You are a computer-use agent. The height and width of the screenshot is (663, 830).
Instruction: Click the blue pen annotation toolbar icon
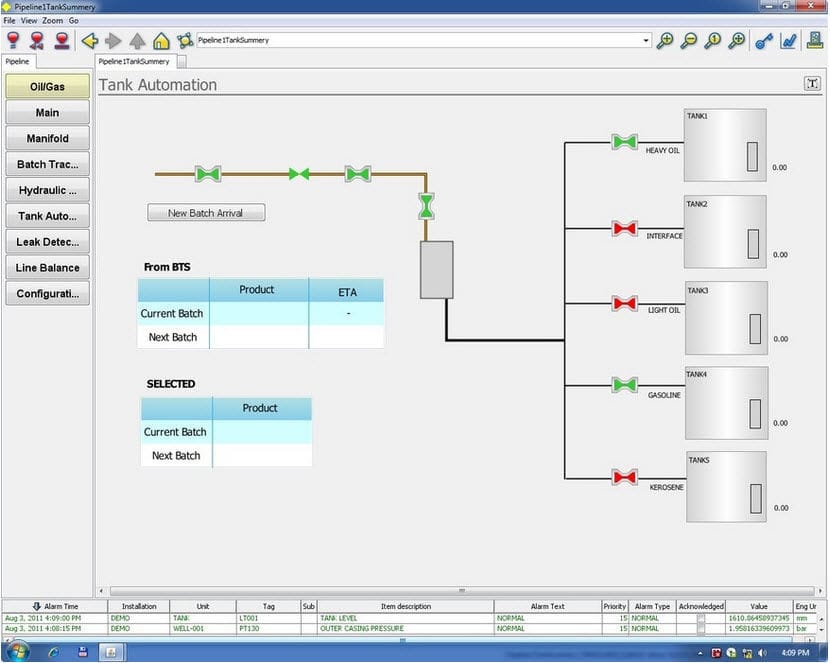click(x=762, y=41)
